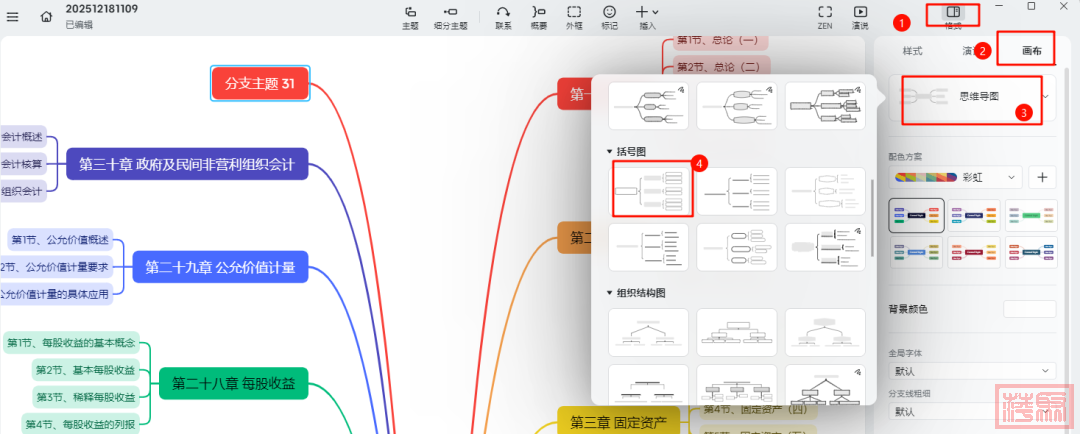This screenshot has width=1080, height=434.
Task: Collapse the 组织结构图 section
Action: [611, 293]
